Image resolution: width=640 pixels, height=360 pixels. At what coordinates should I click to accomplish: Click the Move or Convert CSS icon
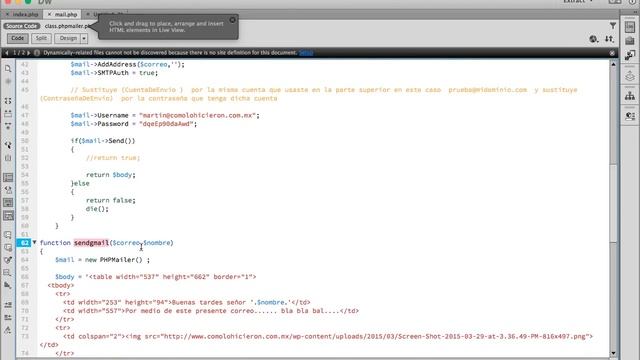[x=8, y=285]
